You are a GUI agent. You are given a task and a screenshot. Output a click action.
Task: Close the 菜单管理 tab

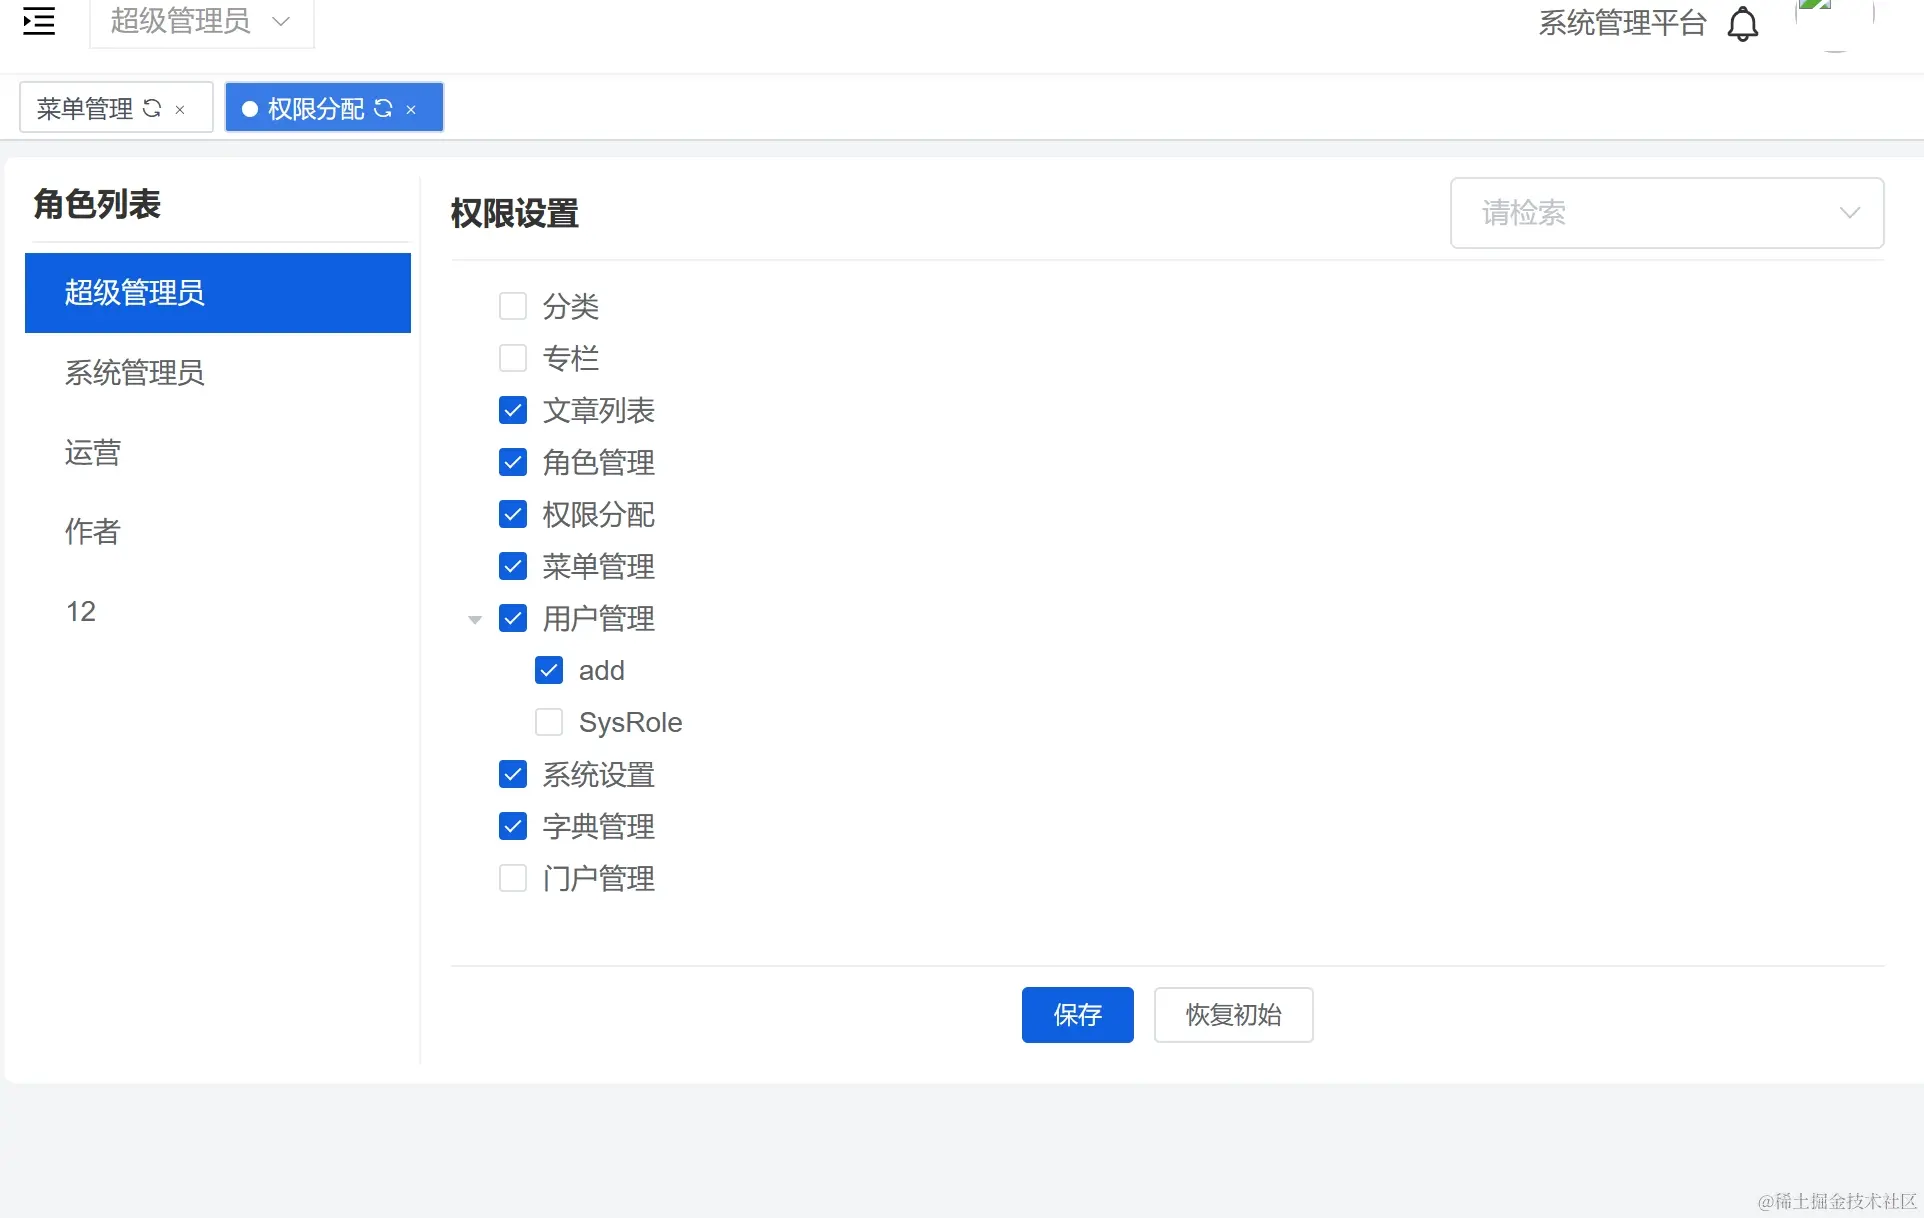pos(180,110)
